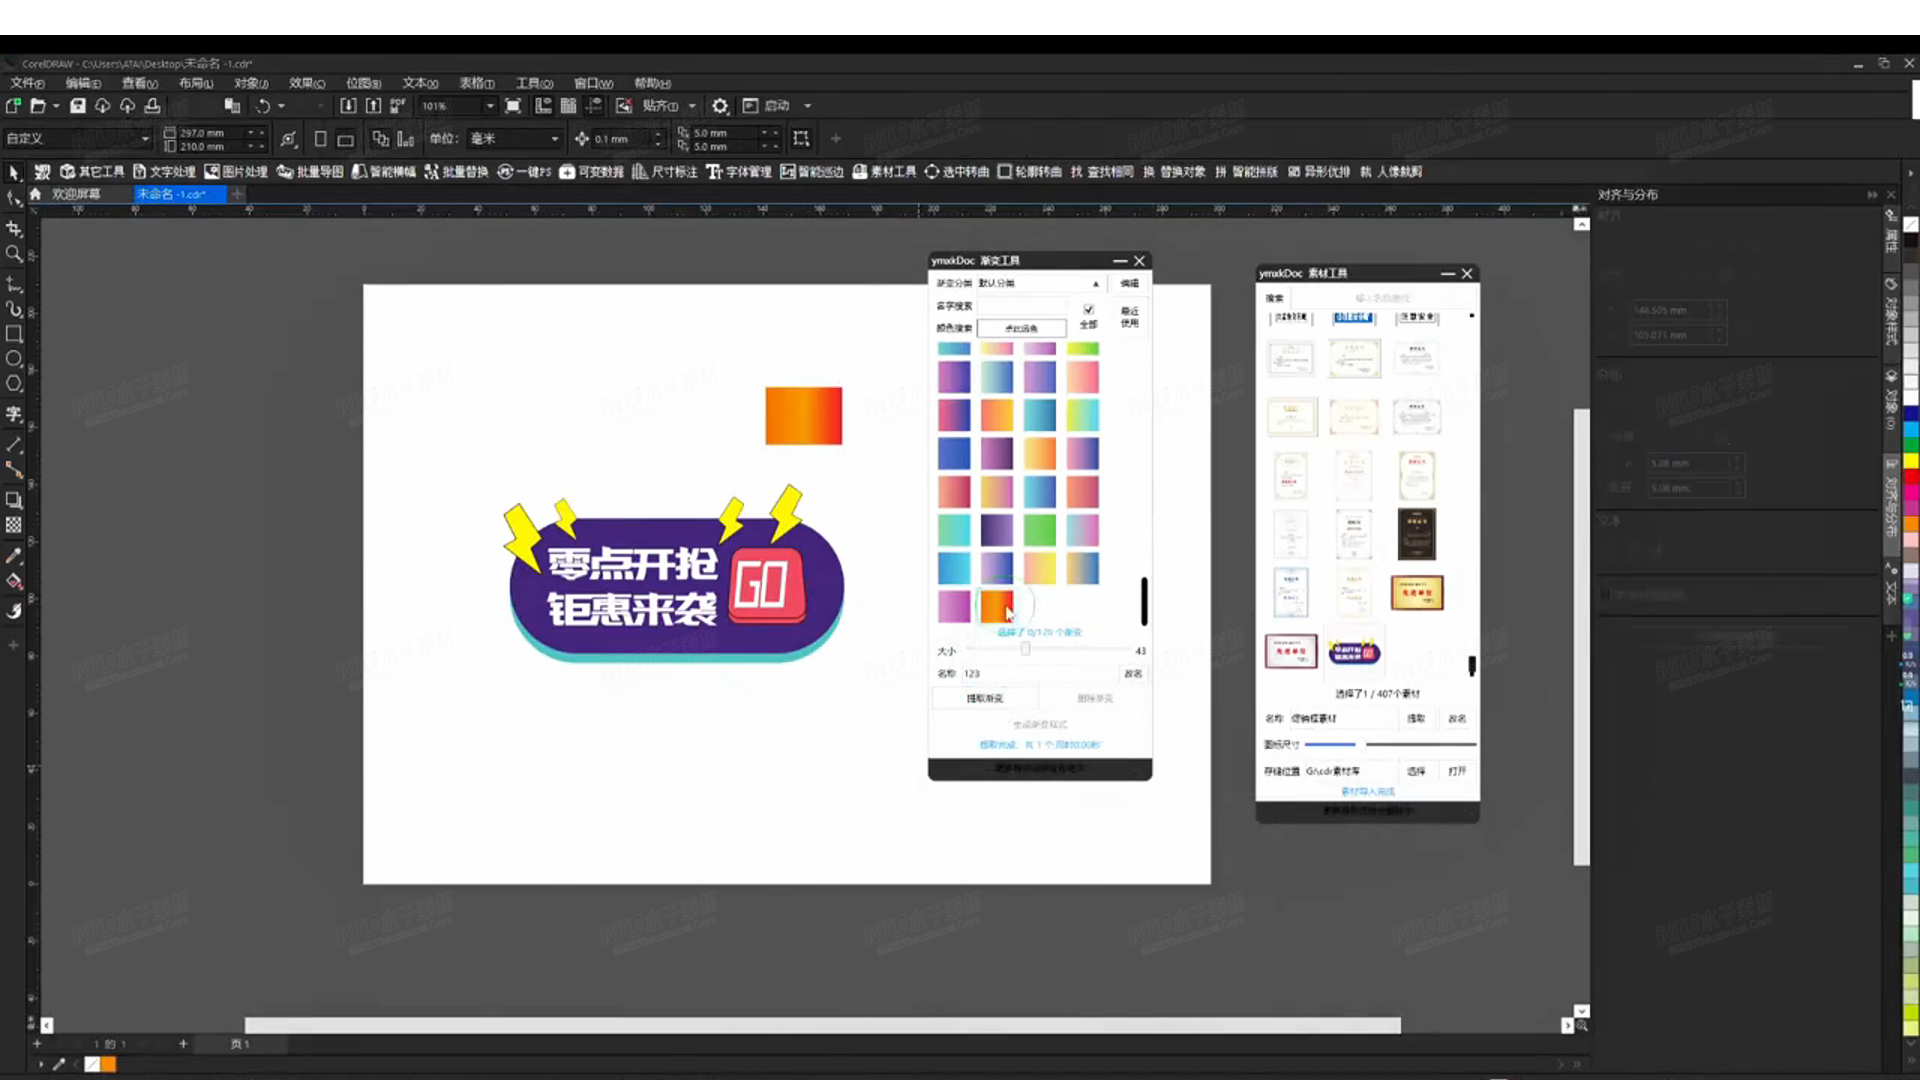Switch to the 欢迎屏幕 tab
Viewport: 1920px width, 1080px height.
(76, 194)
